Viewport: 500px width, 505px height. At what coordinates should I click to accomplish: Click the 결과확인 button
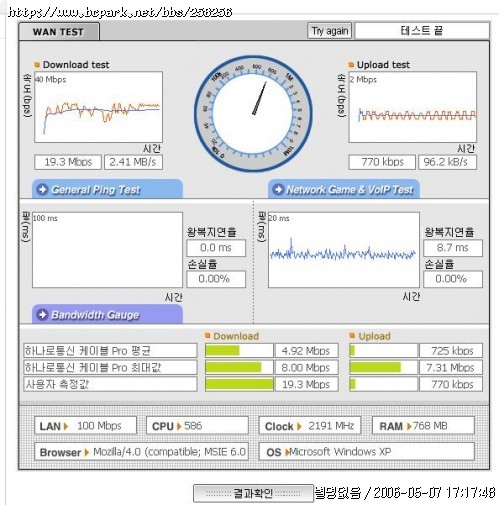[253, 493]
